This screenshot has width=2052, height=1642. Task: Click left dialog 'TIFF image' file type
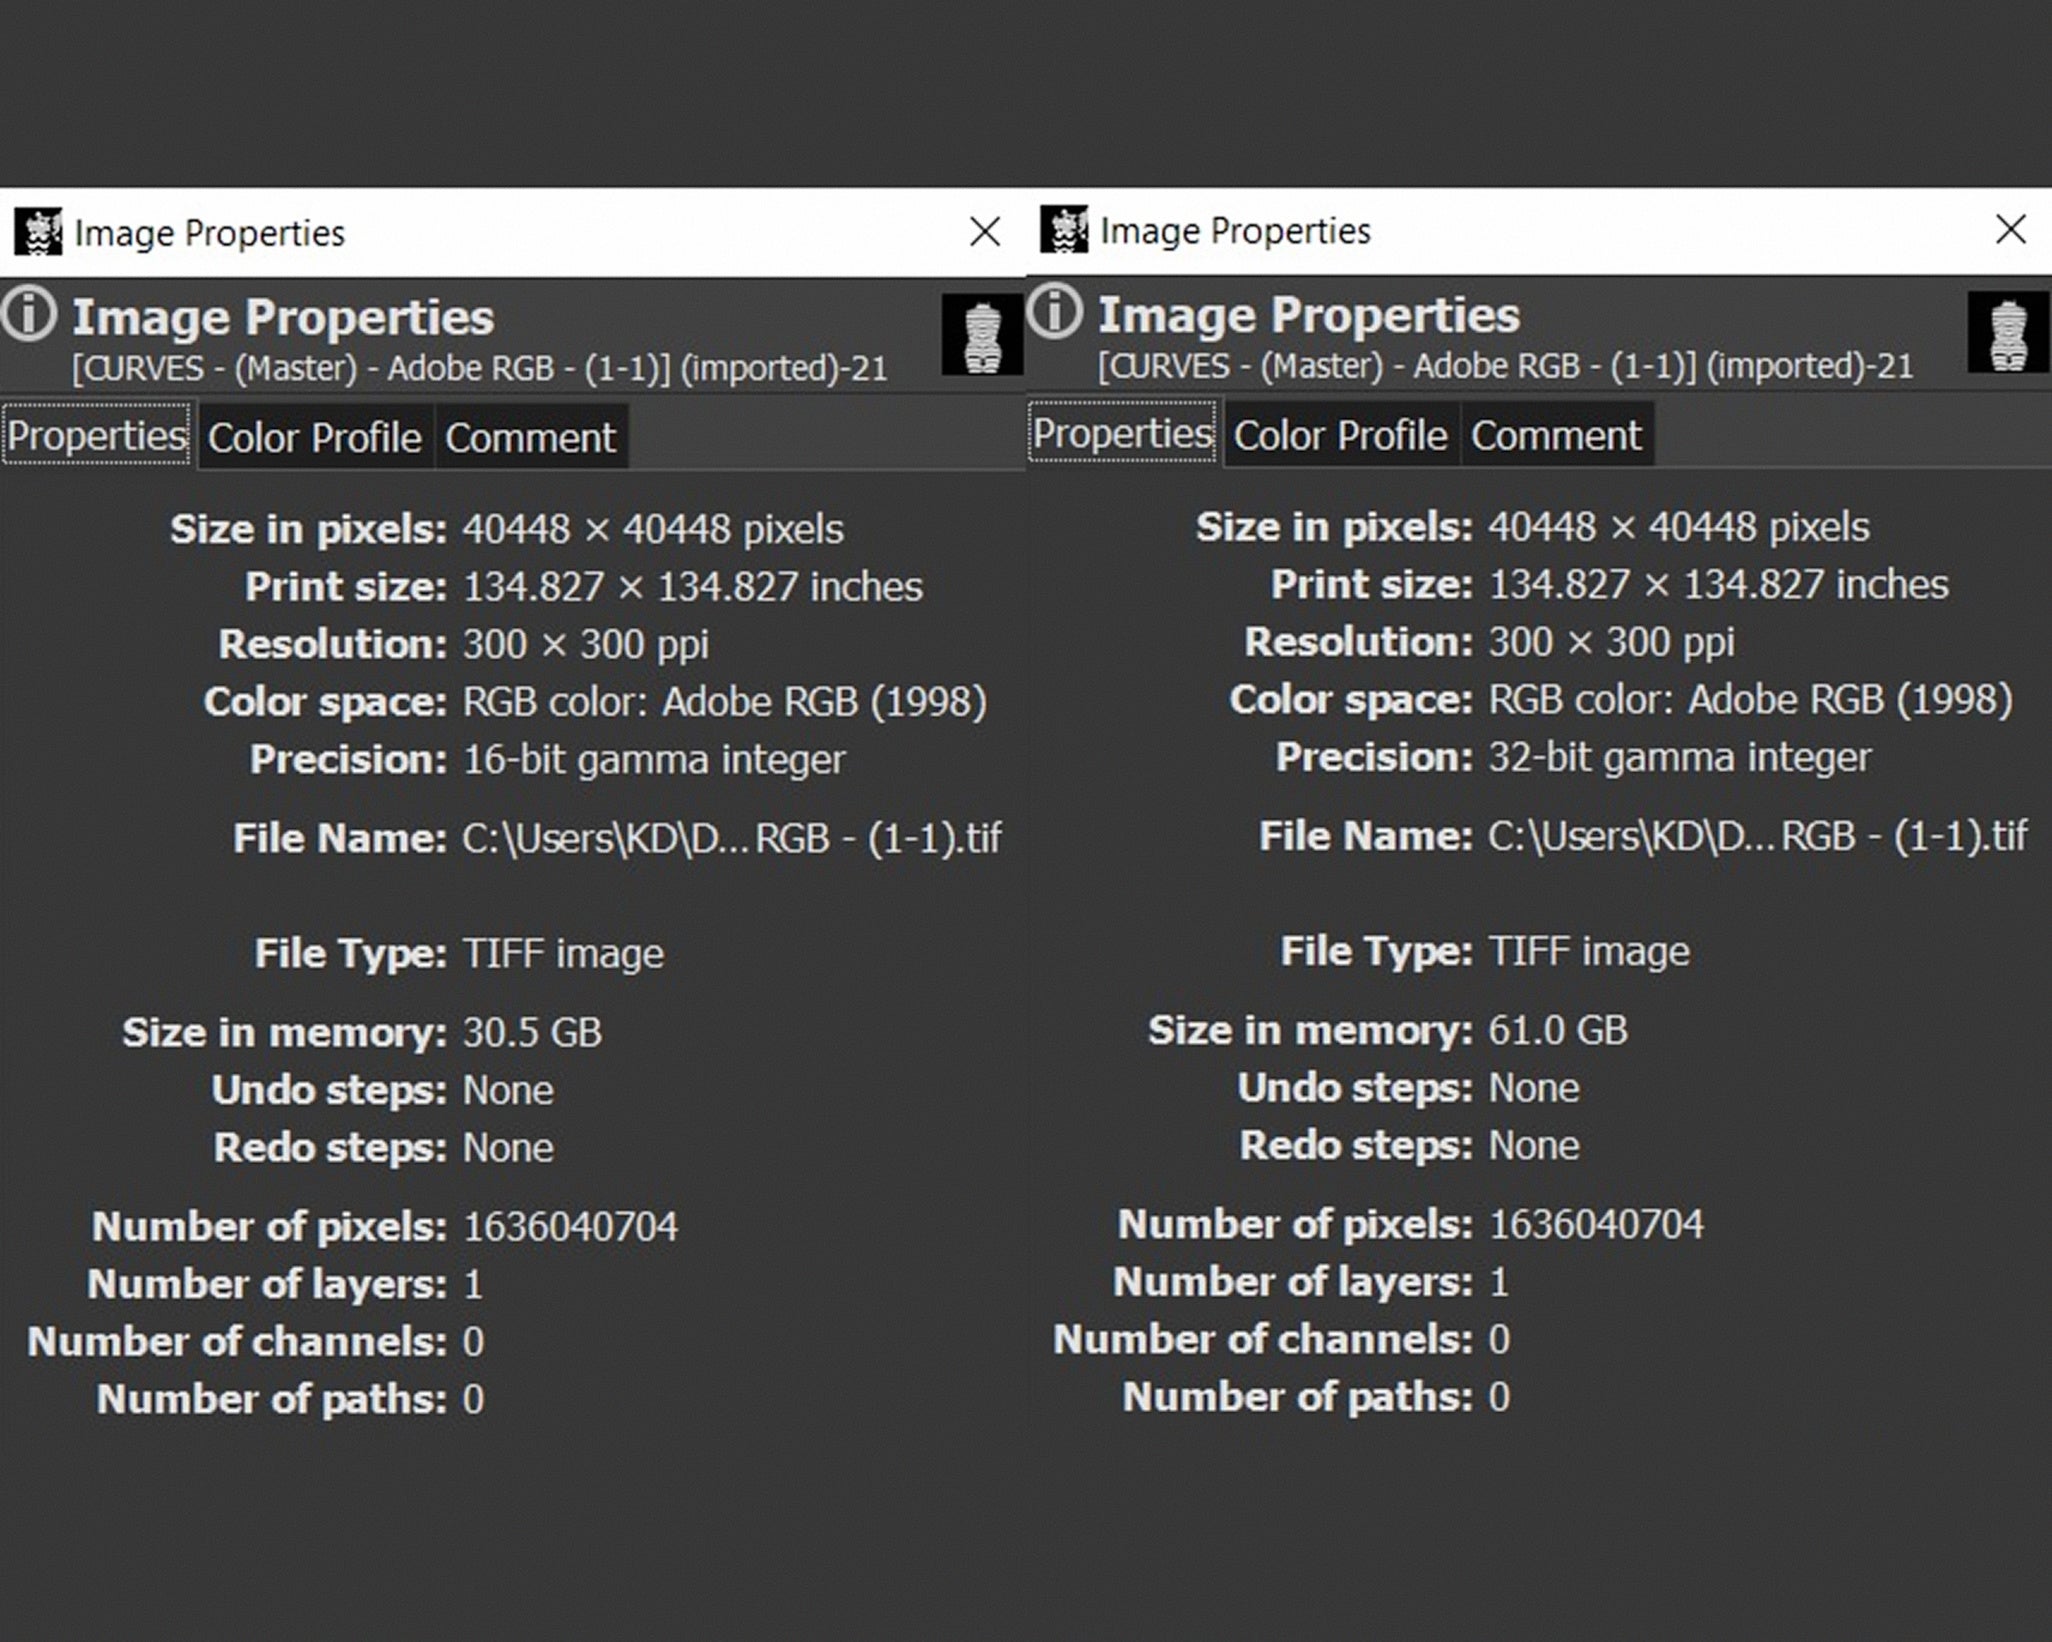(563, 953)
